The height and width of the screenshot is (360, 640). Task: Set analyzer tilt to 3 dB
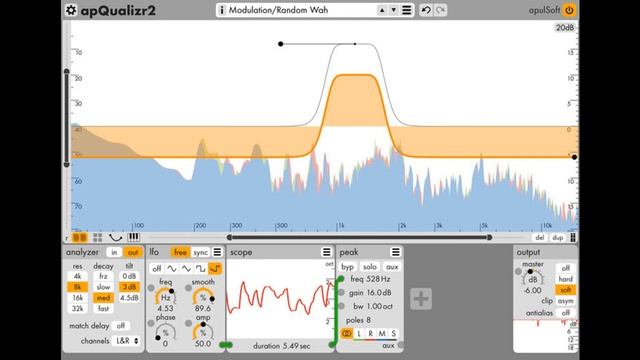129,287
